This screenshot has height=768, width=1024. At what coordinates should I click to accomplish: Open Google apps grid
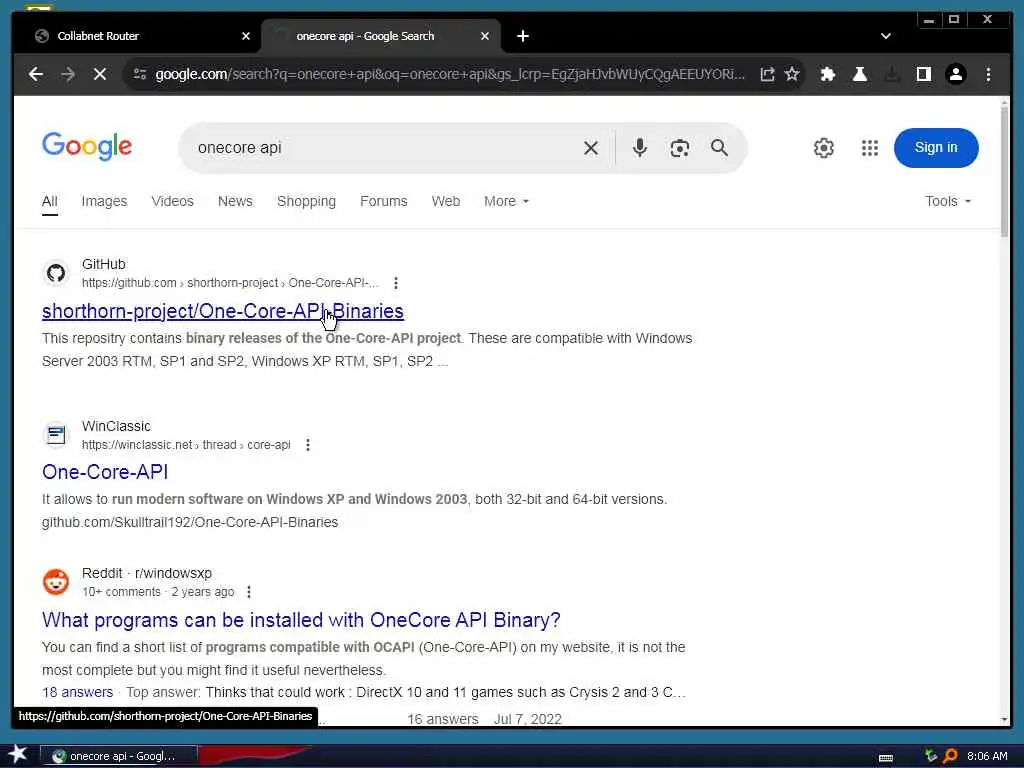point(869,148)
